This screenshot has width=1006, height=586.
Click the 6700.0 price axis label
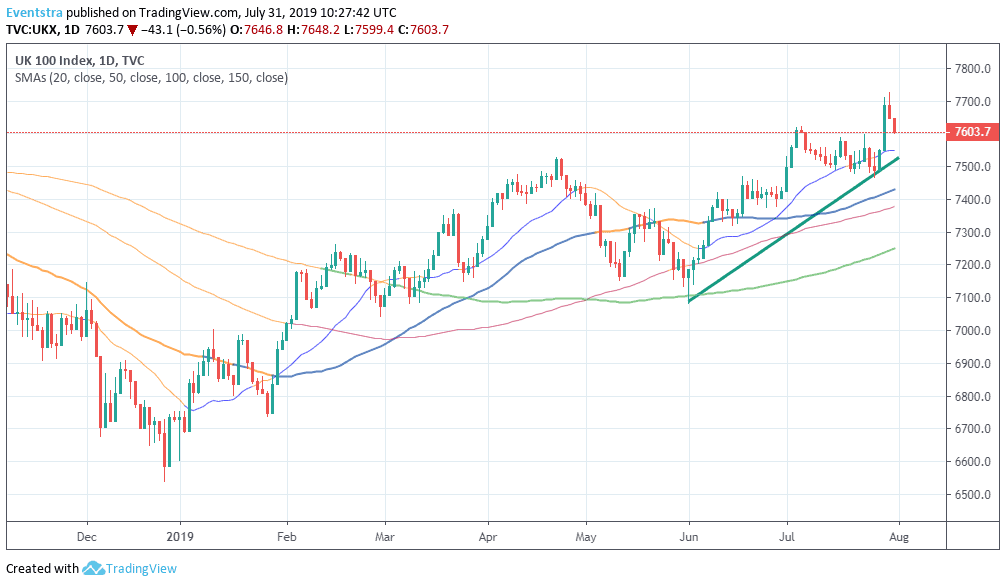click(x=973, y=429)
